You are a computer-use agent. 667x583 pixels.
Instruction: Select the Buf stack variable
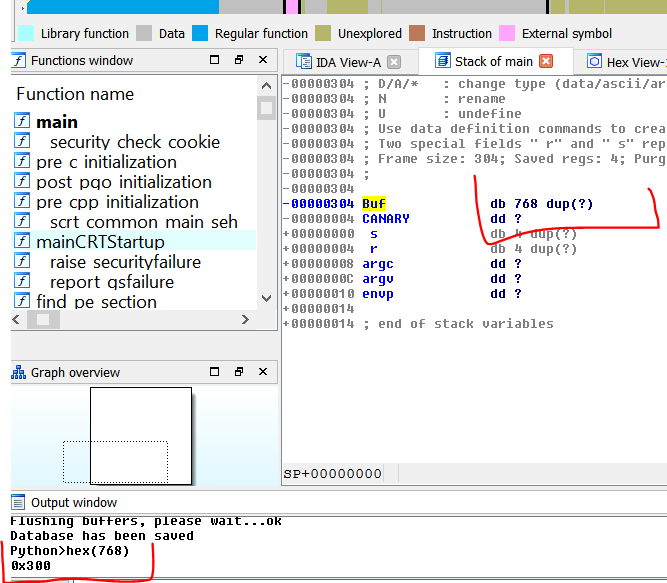[x=373, y=204]
